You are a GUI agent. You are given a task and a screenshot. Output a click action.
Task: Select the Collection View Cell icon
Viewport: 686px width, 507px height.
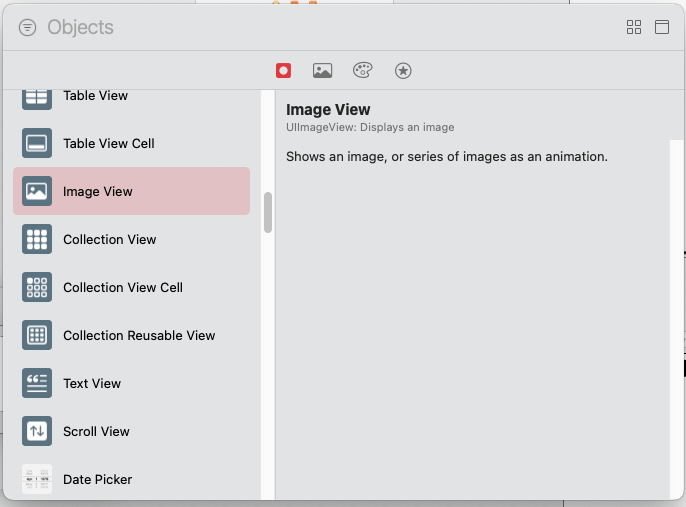pos(37,287)
